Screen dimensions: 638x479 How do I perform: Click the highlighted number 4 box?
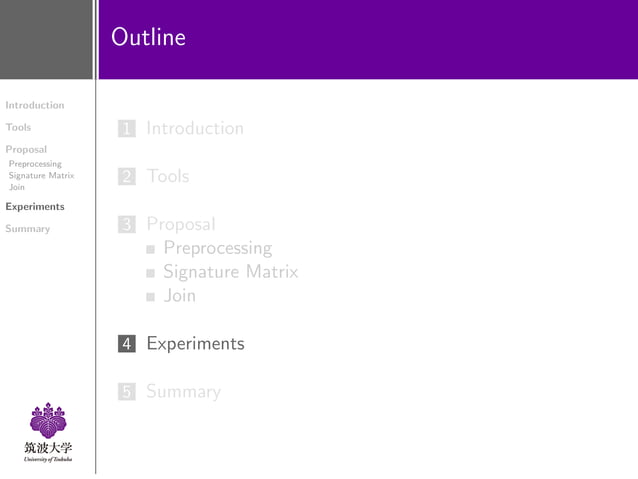pos(126,344)
